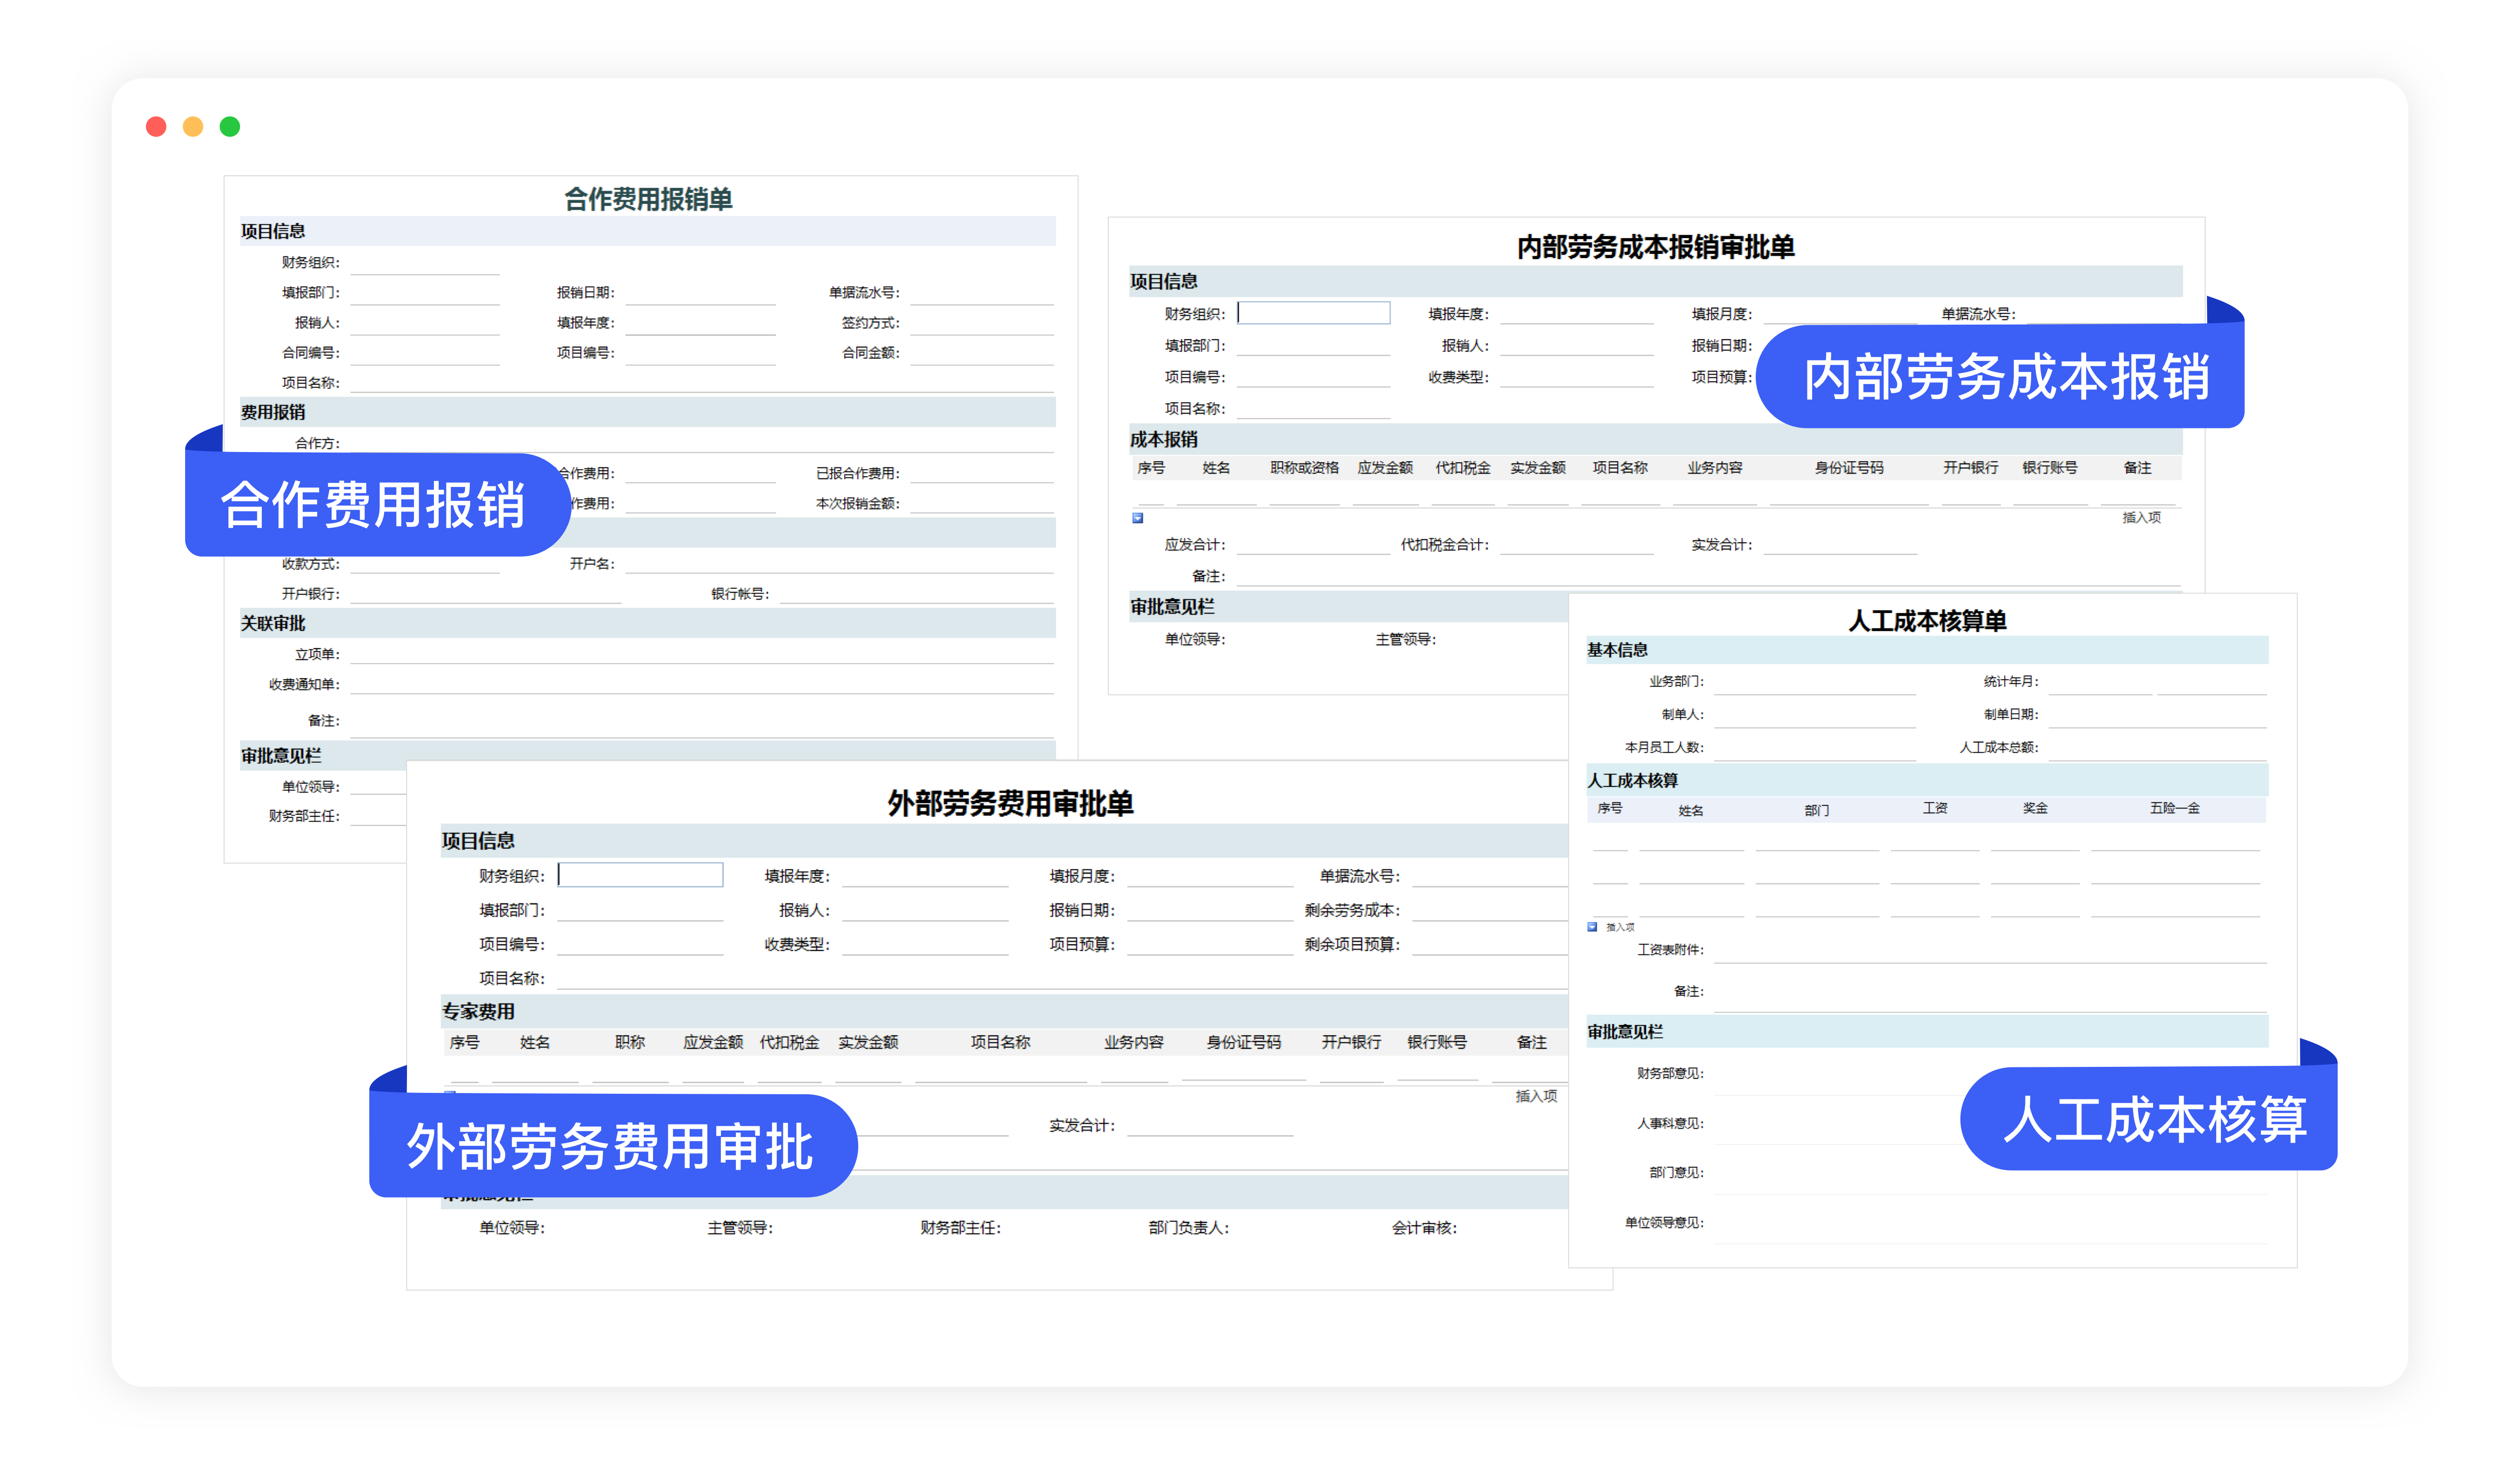Click 备注 field in 合作费用报销单

tap(702, 720)
